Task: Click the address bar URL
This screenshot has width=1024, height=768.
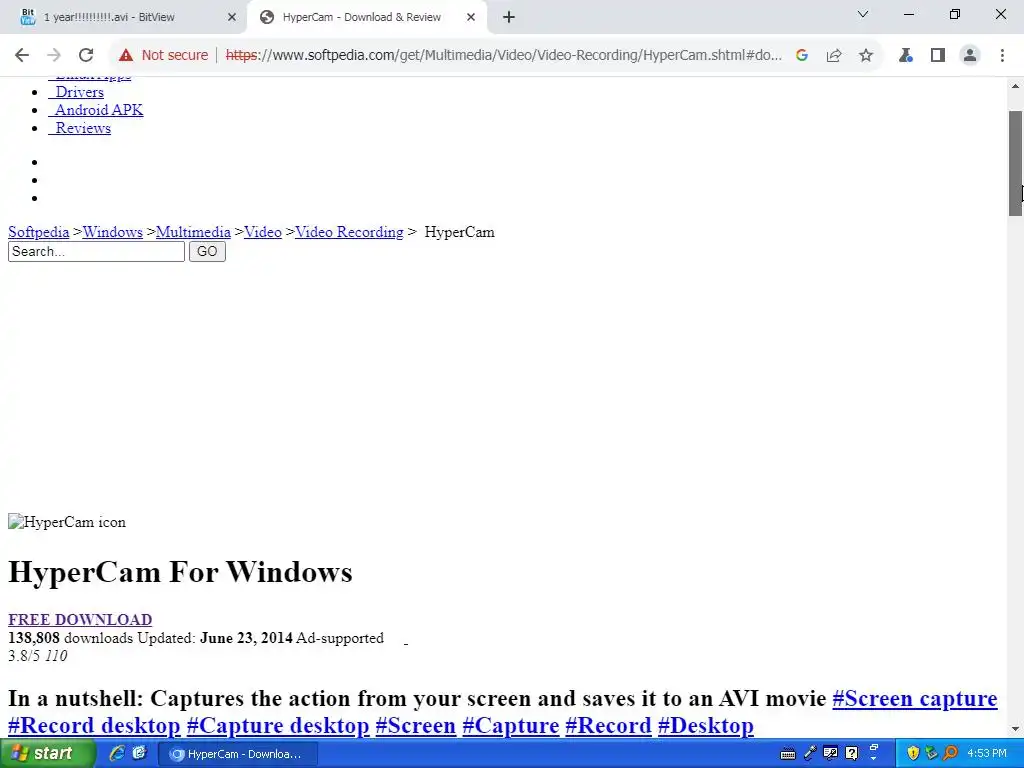Action: (504, 55)
